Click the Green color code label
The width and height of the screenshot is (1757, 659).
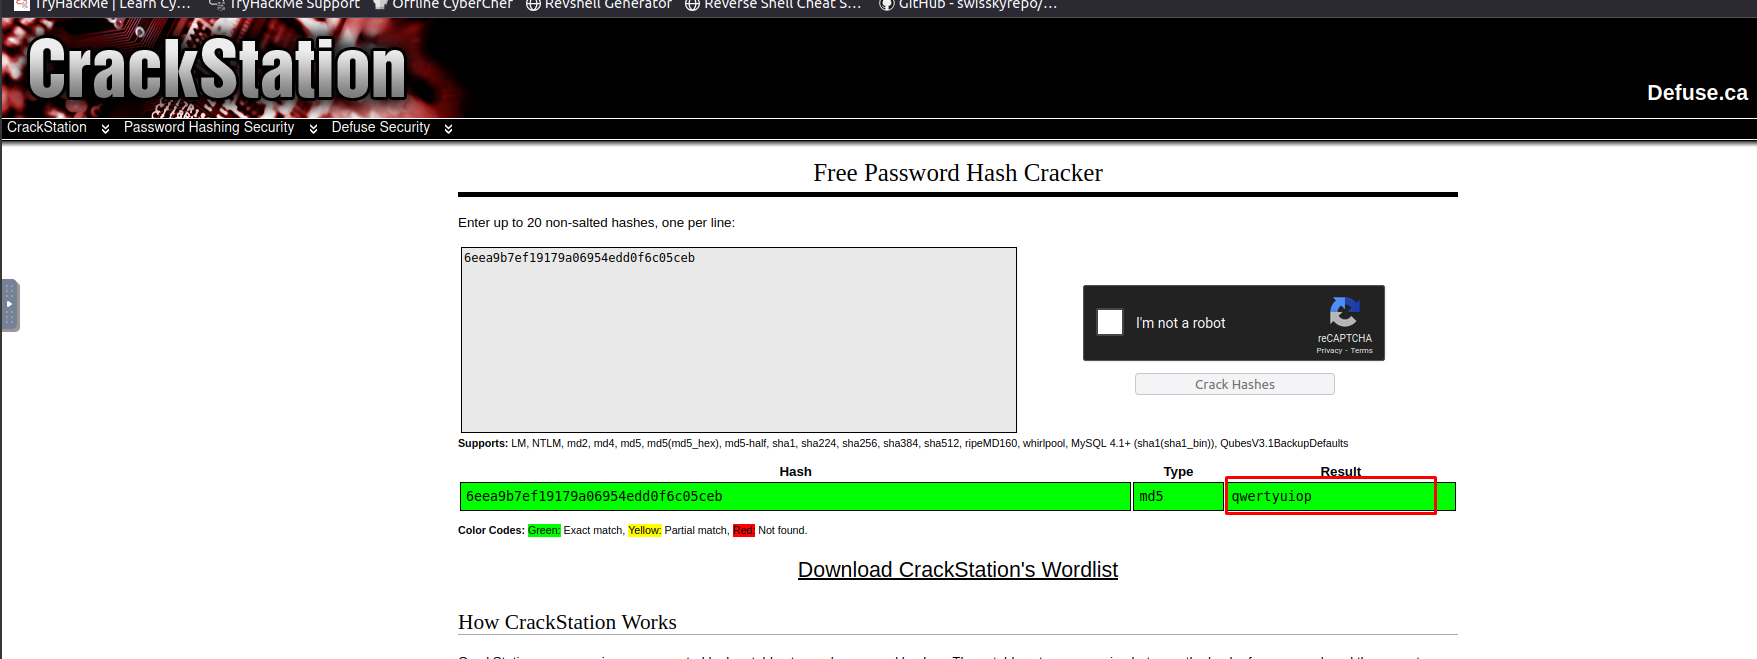544,530
